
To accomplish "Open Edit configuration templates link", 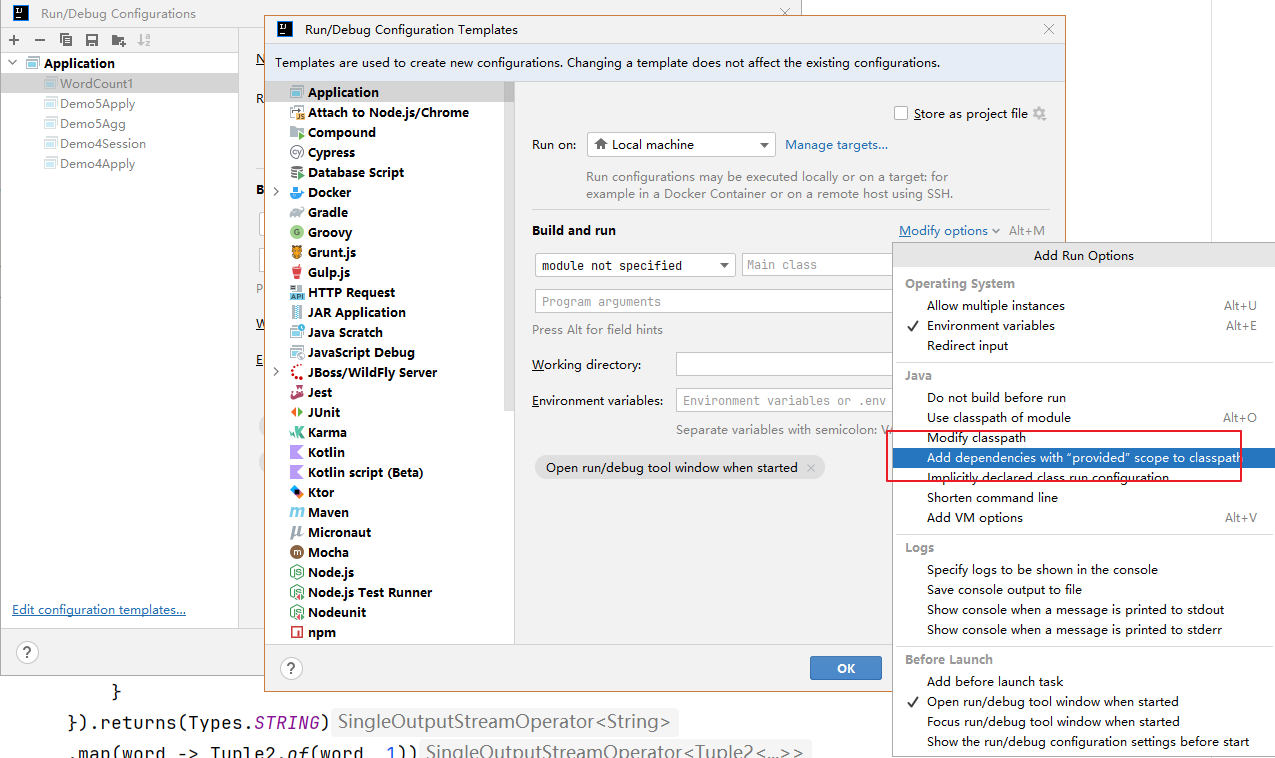I will [99, 610].
